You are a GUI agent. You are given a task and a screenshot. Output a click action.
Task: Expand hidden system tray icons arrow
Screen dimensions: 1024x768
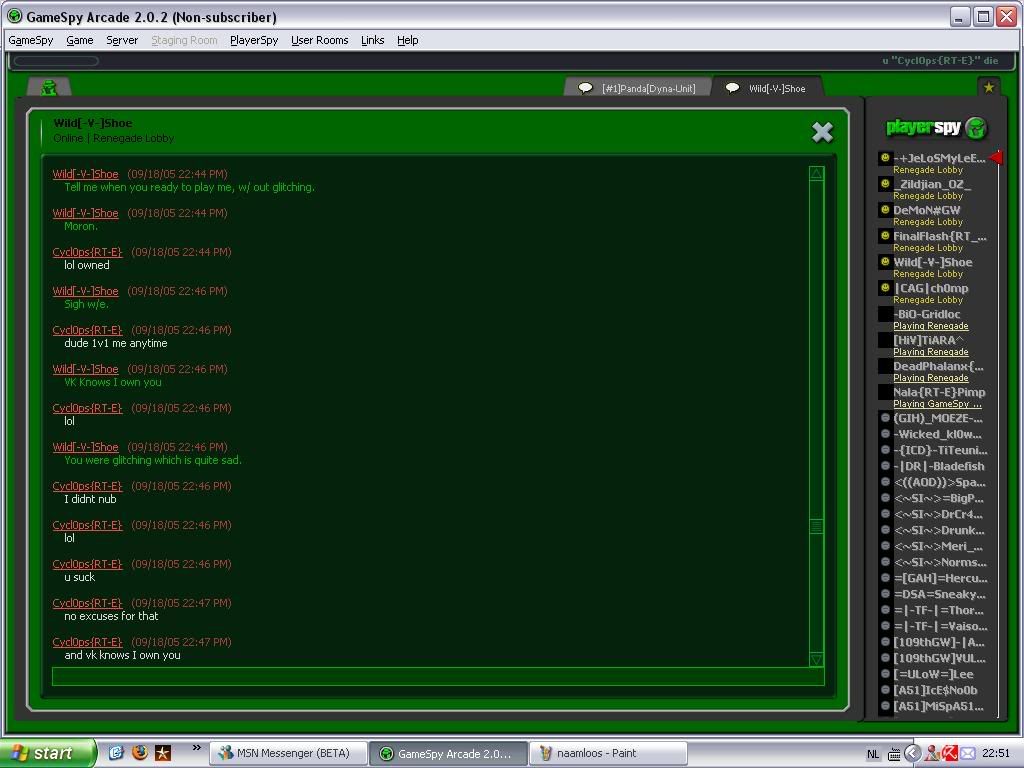coord(912,754)
